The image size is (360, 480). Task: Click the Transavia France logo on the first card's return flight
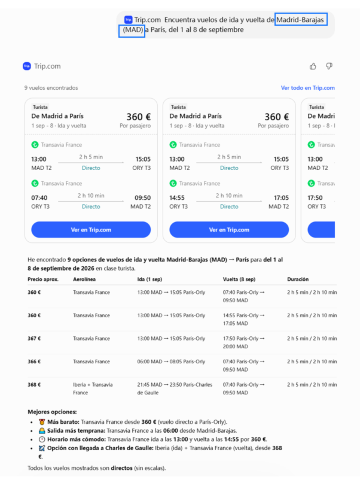coord(35,183)
